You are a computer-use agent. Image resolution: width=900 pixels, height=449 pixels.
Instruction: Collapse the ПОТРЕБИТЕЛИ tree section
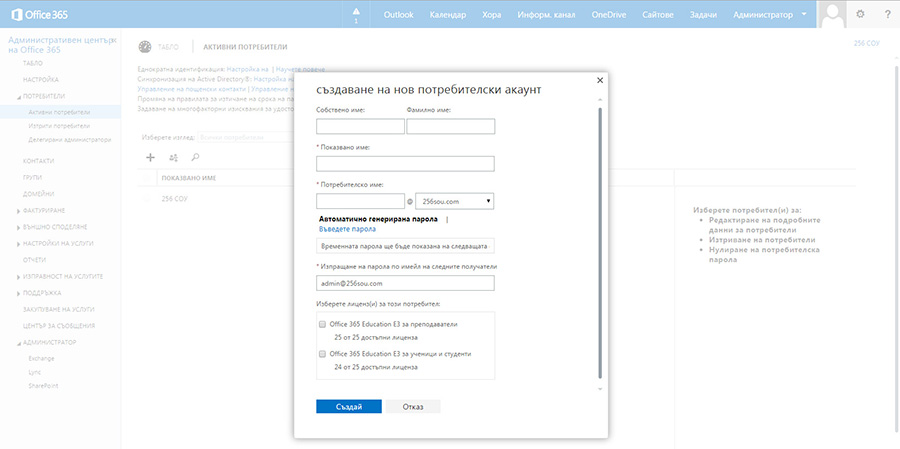[x=19, y=96]
